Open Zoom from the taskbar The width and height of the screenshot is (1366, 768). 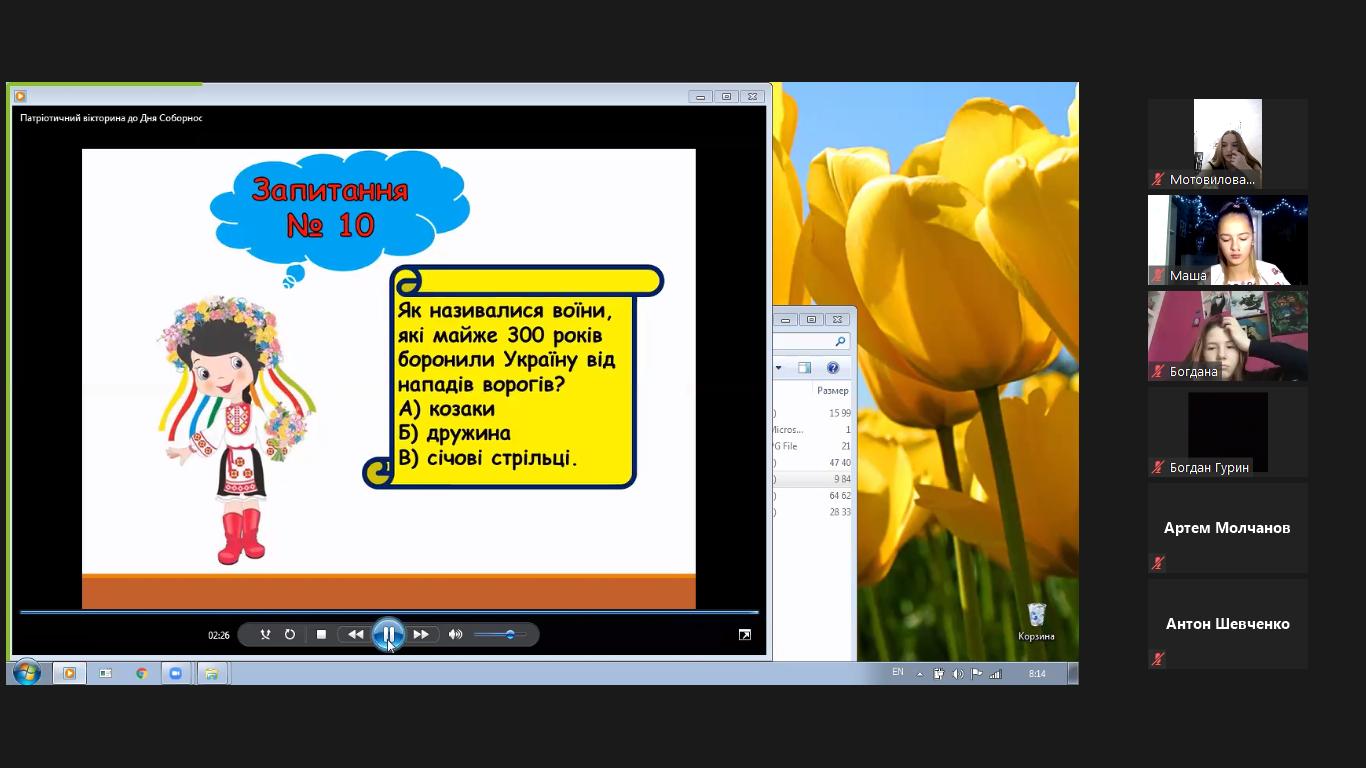[176, 673]
